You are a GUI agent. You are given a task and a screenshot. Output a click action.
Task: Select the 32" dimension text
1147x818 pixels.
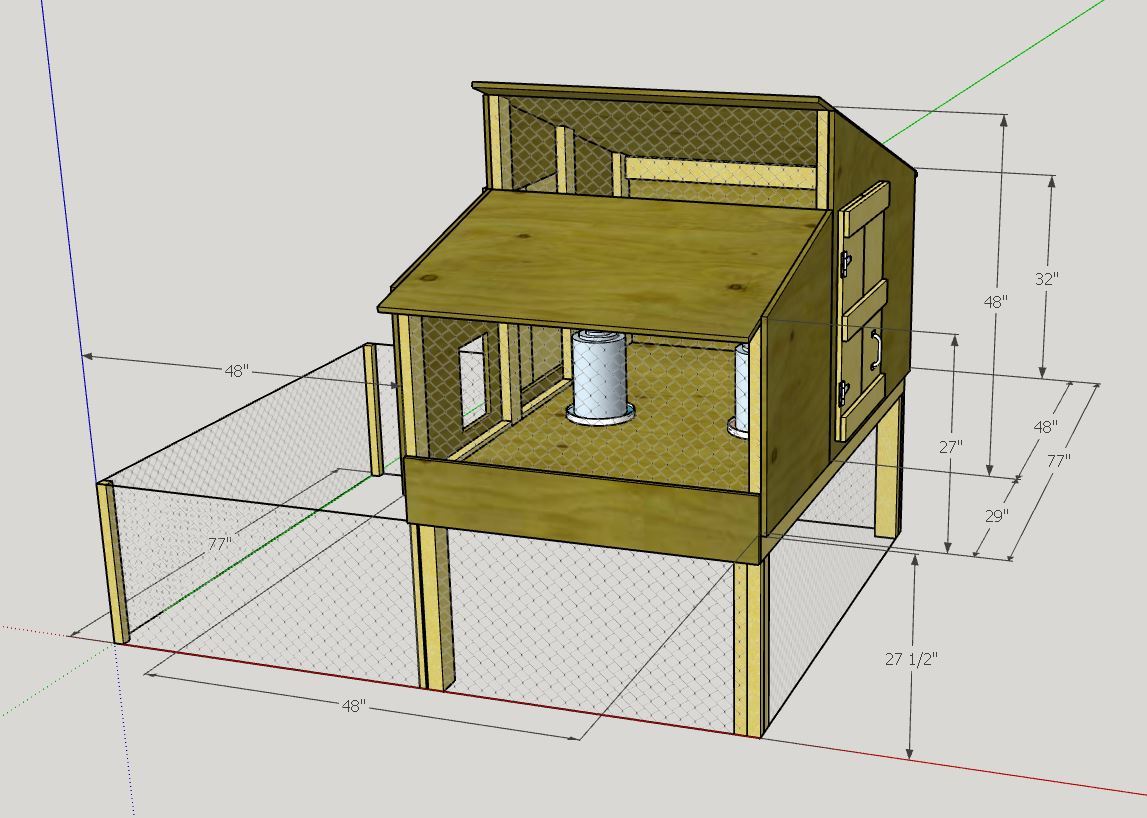point(1045,279)
